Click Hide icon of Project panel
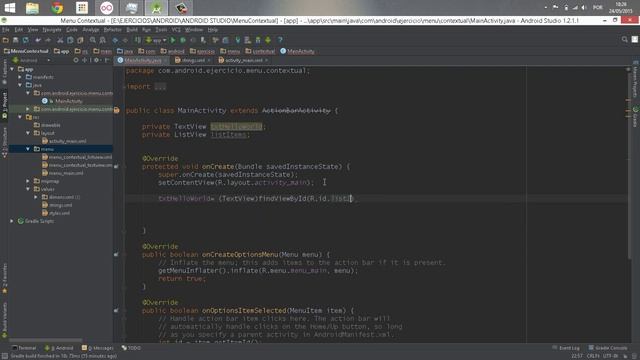This screenshot has width=640, height=360. click(107, 60)
